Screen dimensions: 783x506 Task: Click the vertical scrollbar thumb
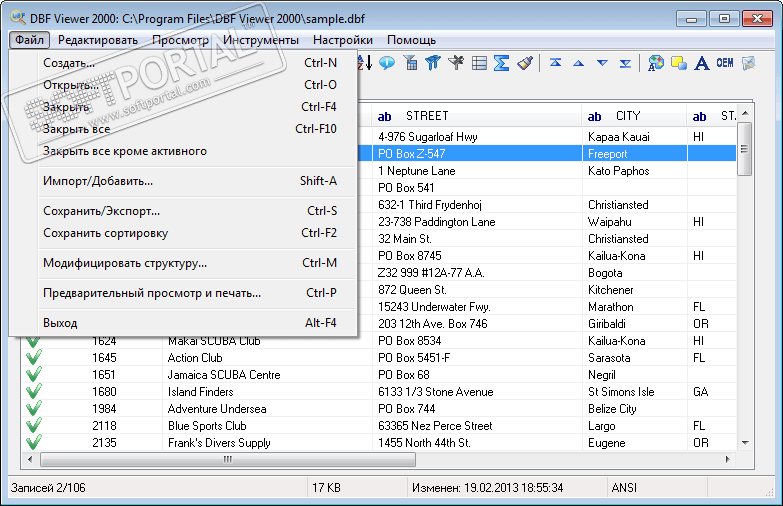point(745,149)
